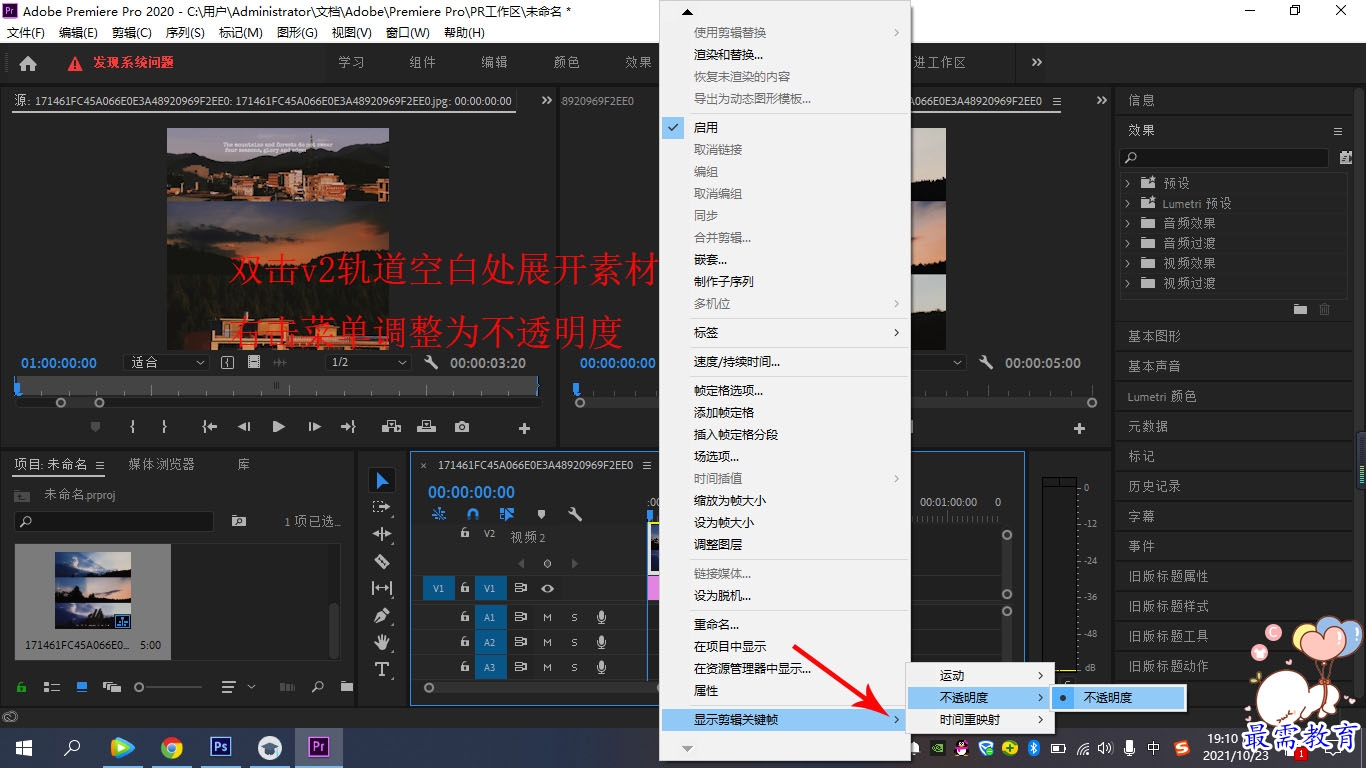Toggle Project writable green lock icon
Image resolution: width=1366 pixels, height=768 pixels.
21,687
